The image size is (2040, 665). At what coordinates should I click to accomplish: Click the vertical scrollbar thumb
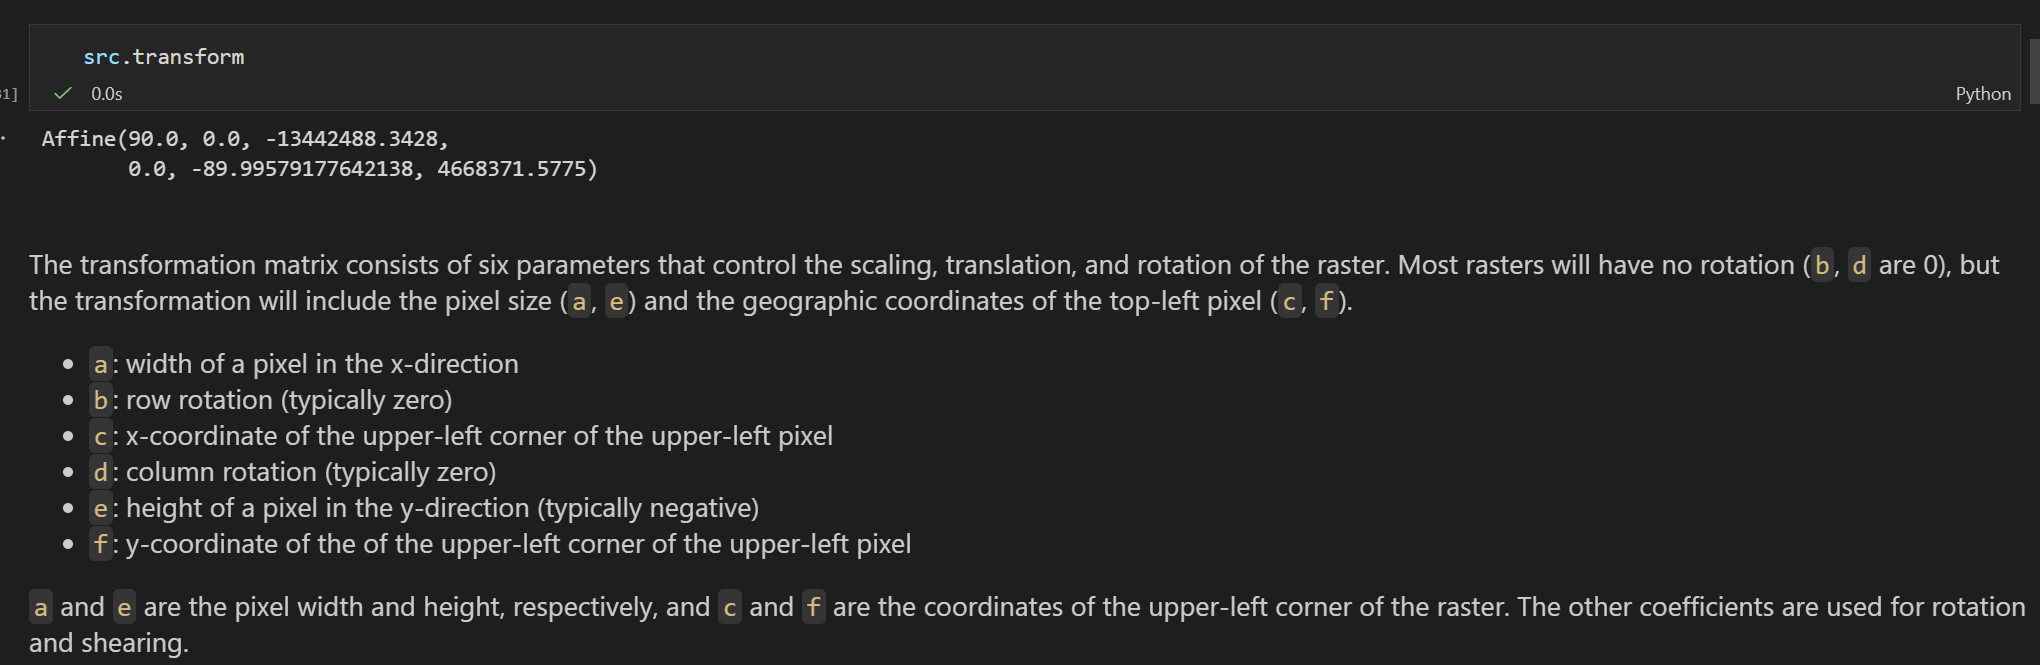pyautogui.click(x=2034, y=70)
